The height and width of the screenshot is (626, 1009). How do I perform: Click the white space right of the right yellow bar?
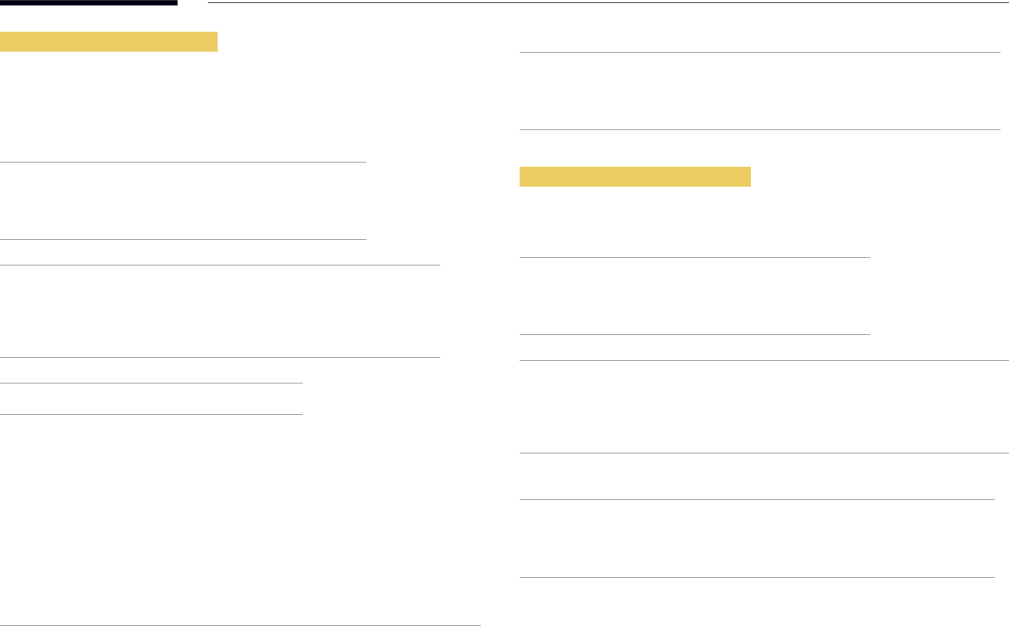(x=880, y=177)
